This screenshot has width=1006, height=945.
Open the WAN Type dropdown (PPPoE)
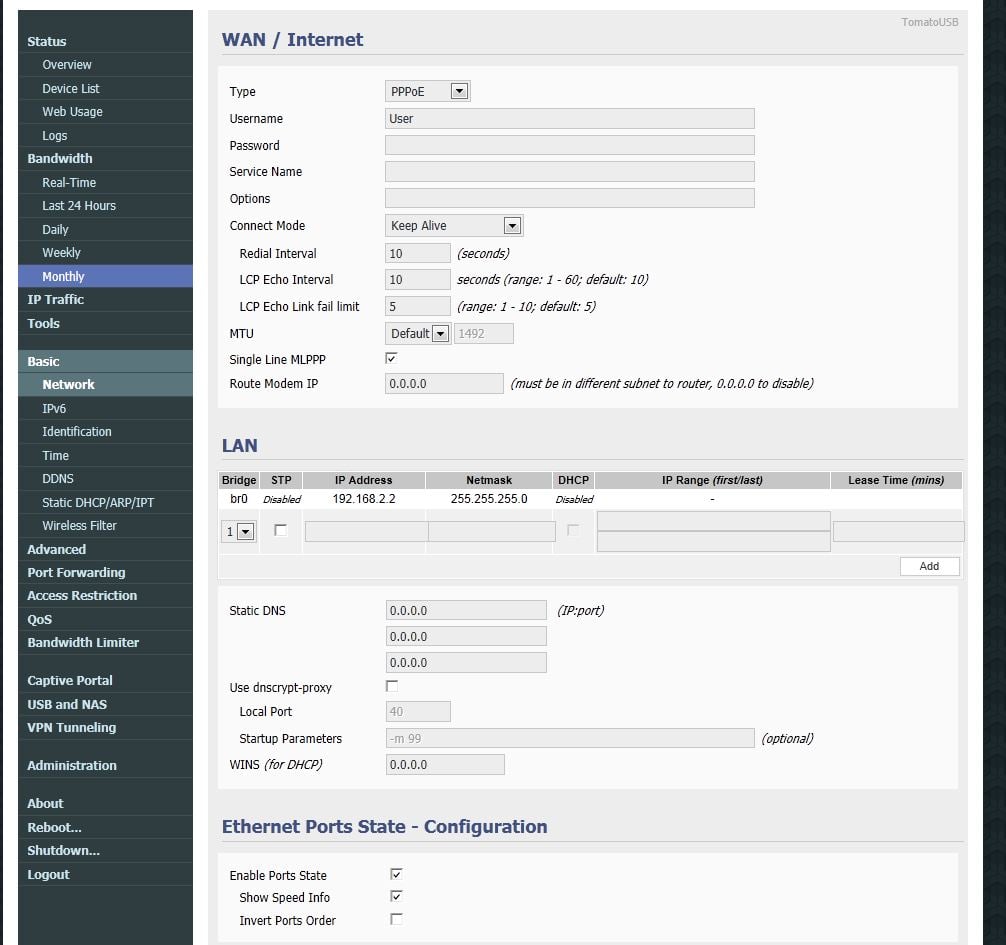point(427,91)
